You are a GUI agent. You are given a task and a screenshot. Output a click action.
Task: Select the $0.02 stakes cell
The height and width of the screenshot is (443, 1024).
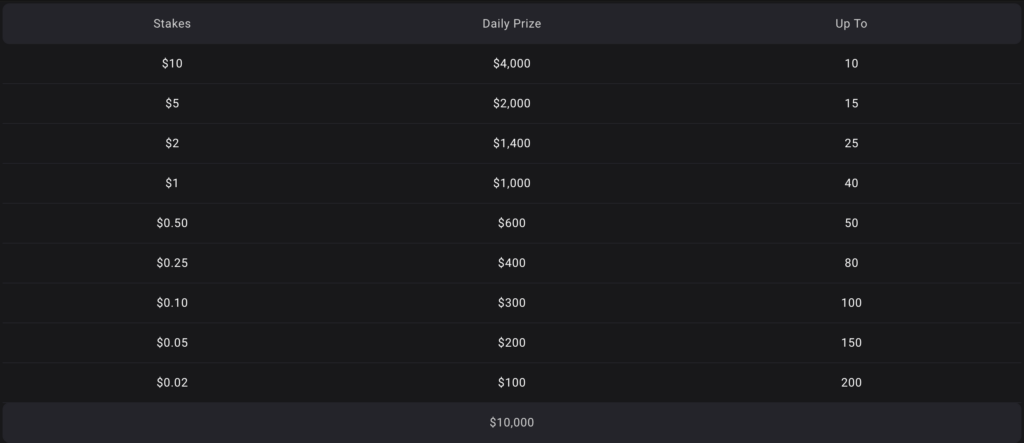pyautogui.click(x=172, y=383)
